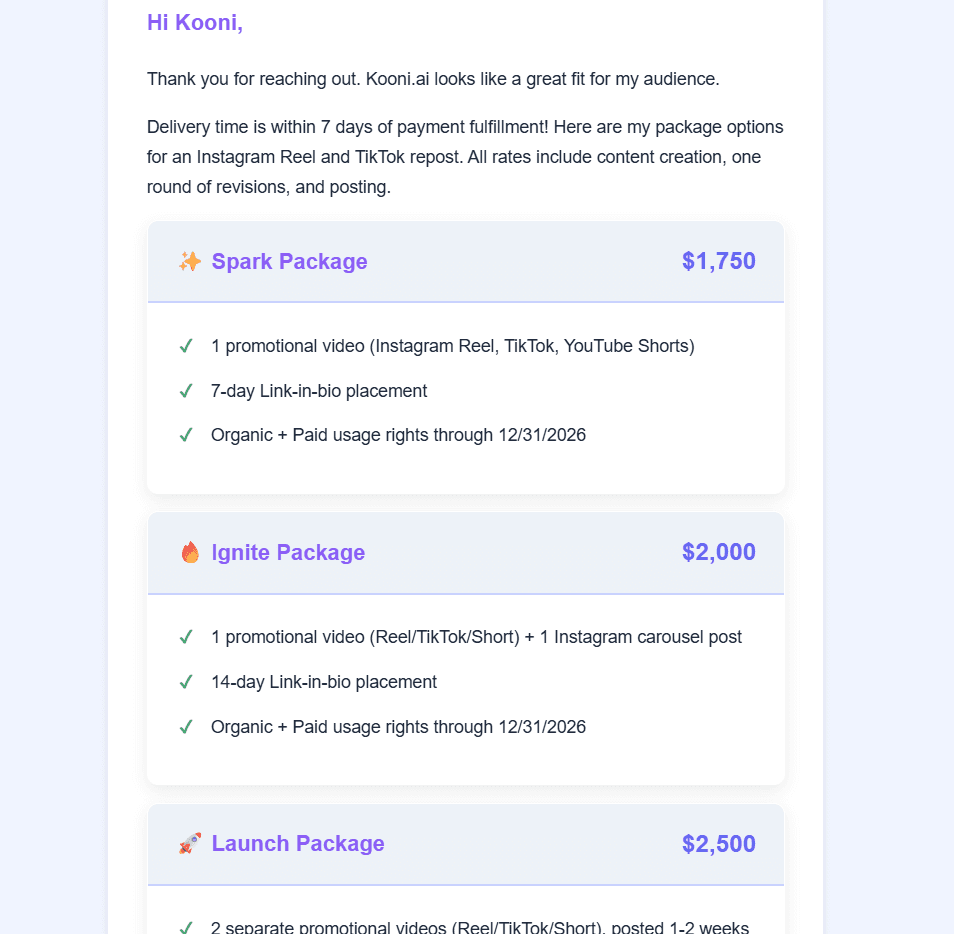The image size is (954, 934).
Task: Select the Launch Package heading
Action: [x=298, y=844]
